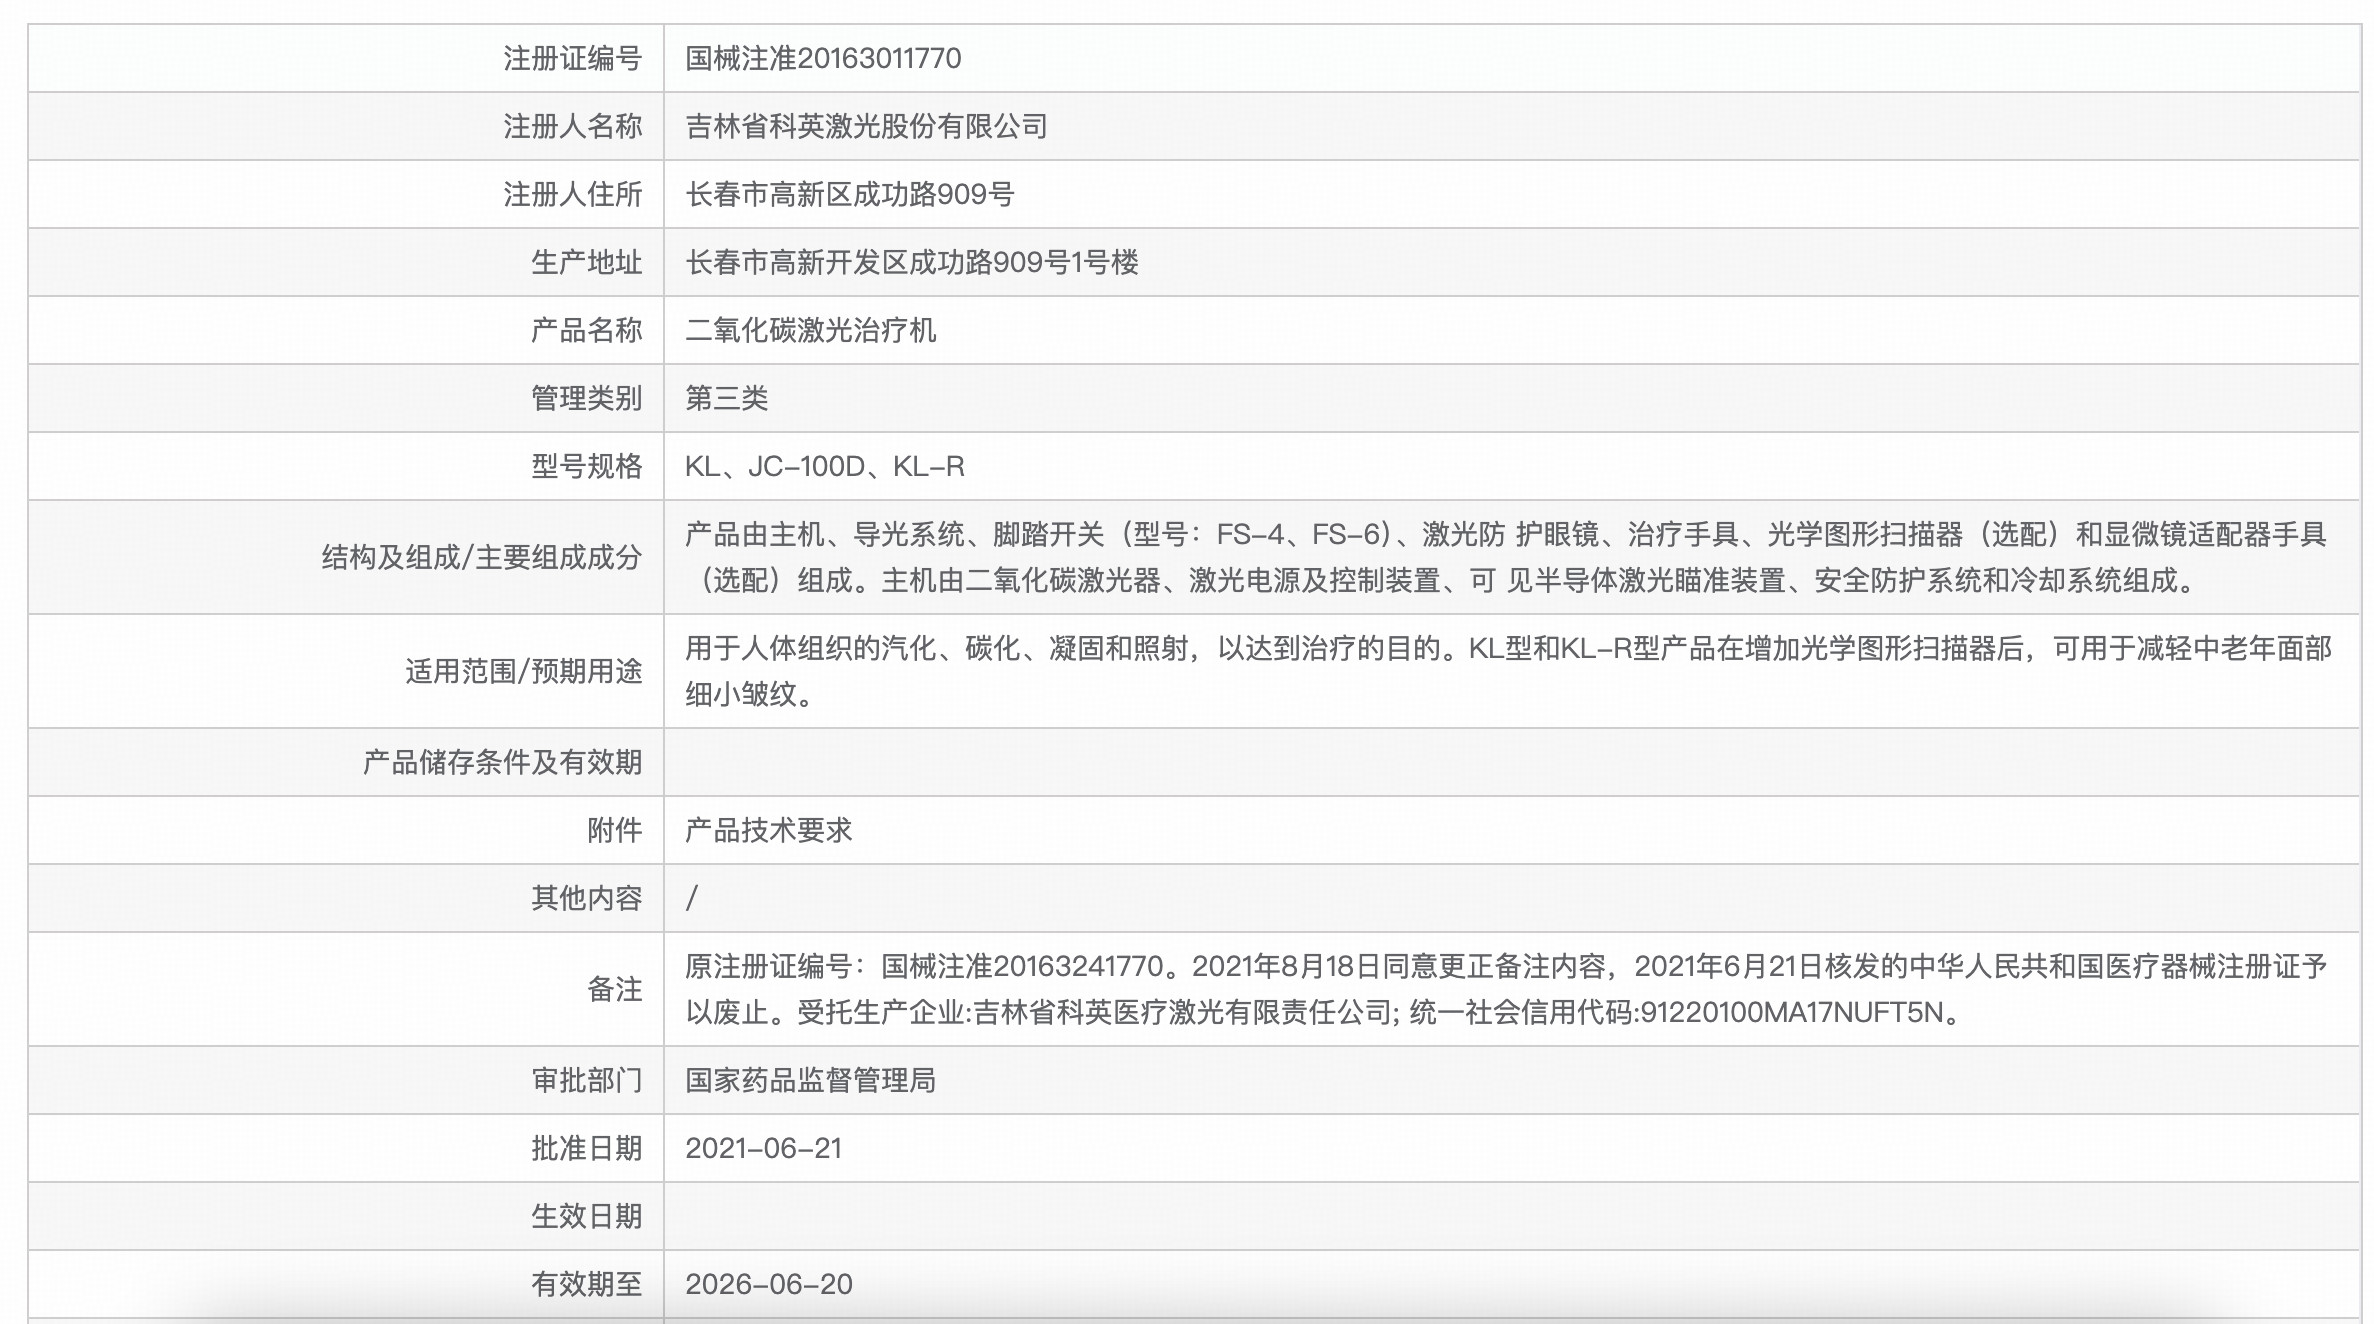The width and height of the screenshot is (2374, 1324).
Task: Open the 产品技术要求 attachment
Action: (x=771, y=829)
